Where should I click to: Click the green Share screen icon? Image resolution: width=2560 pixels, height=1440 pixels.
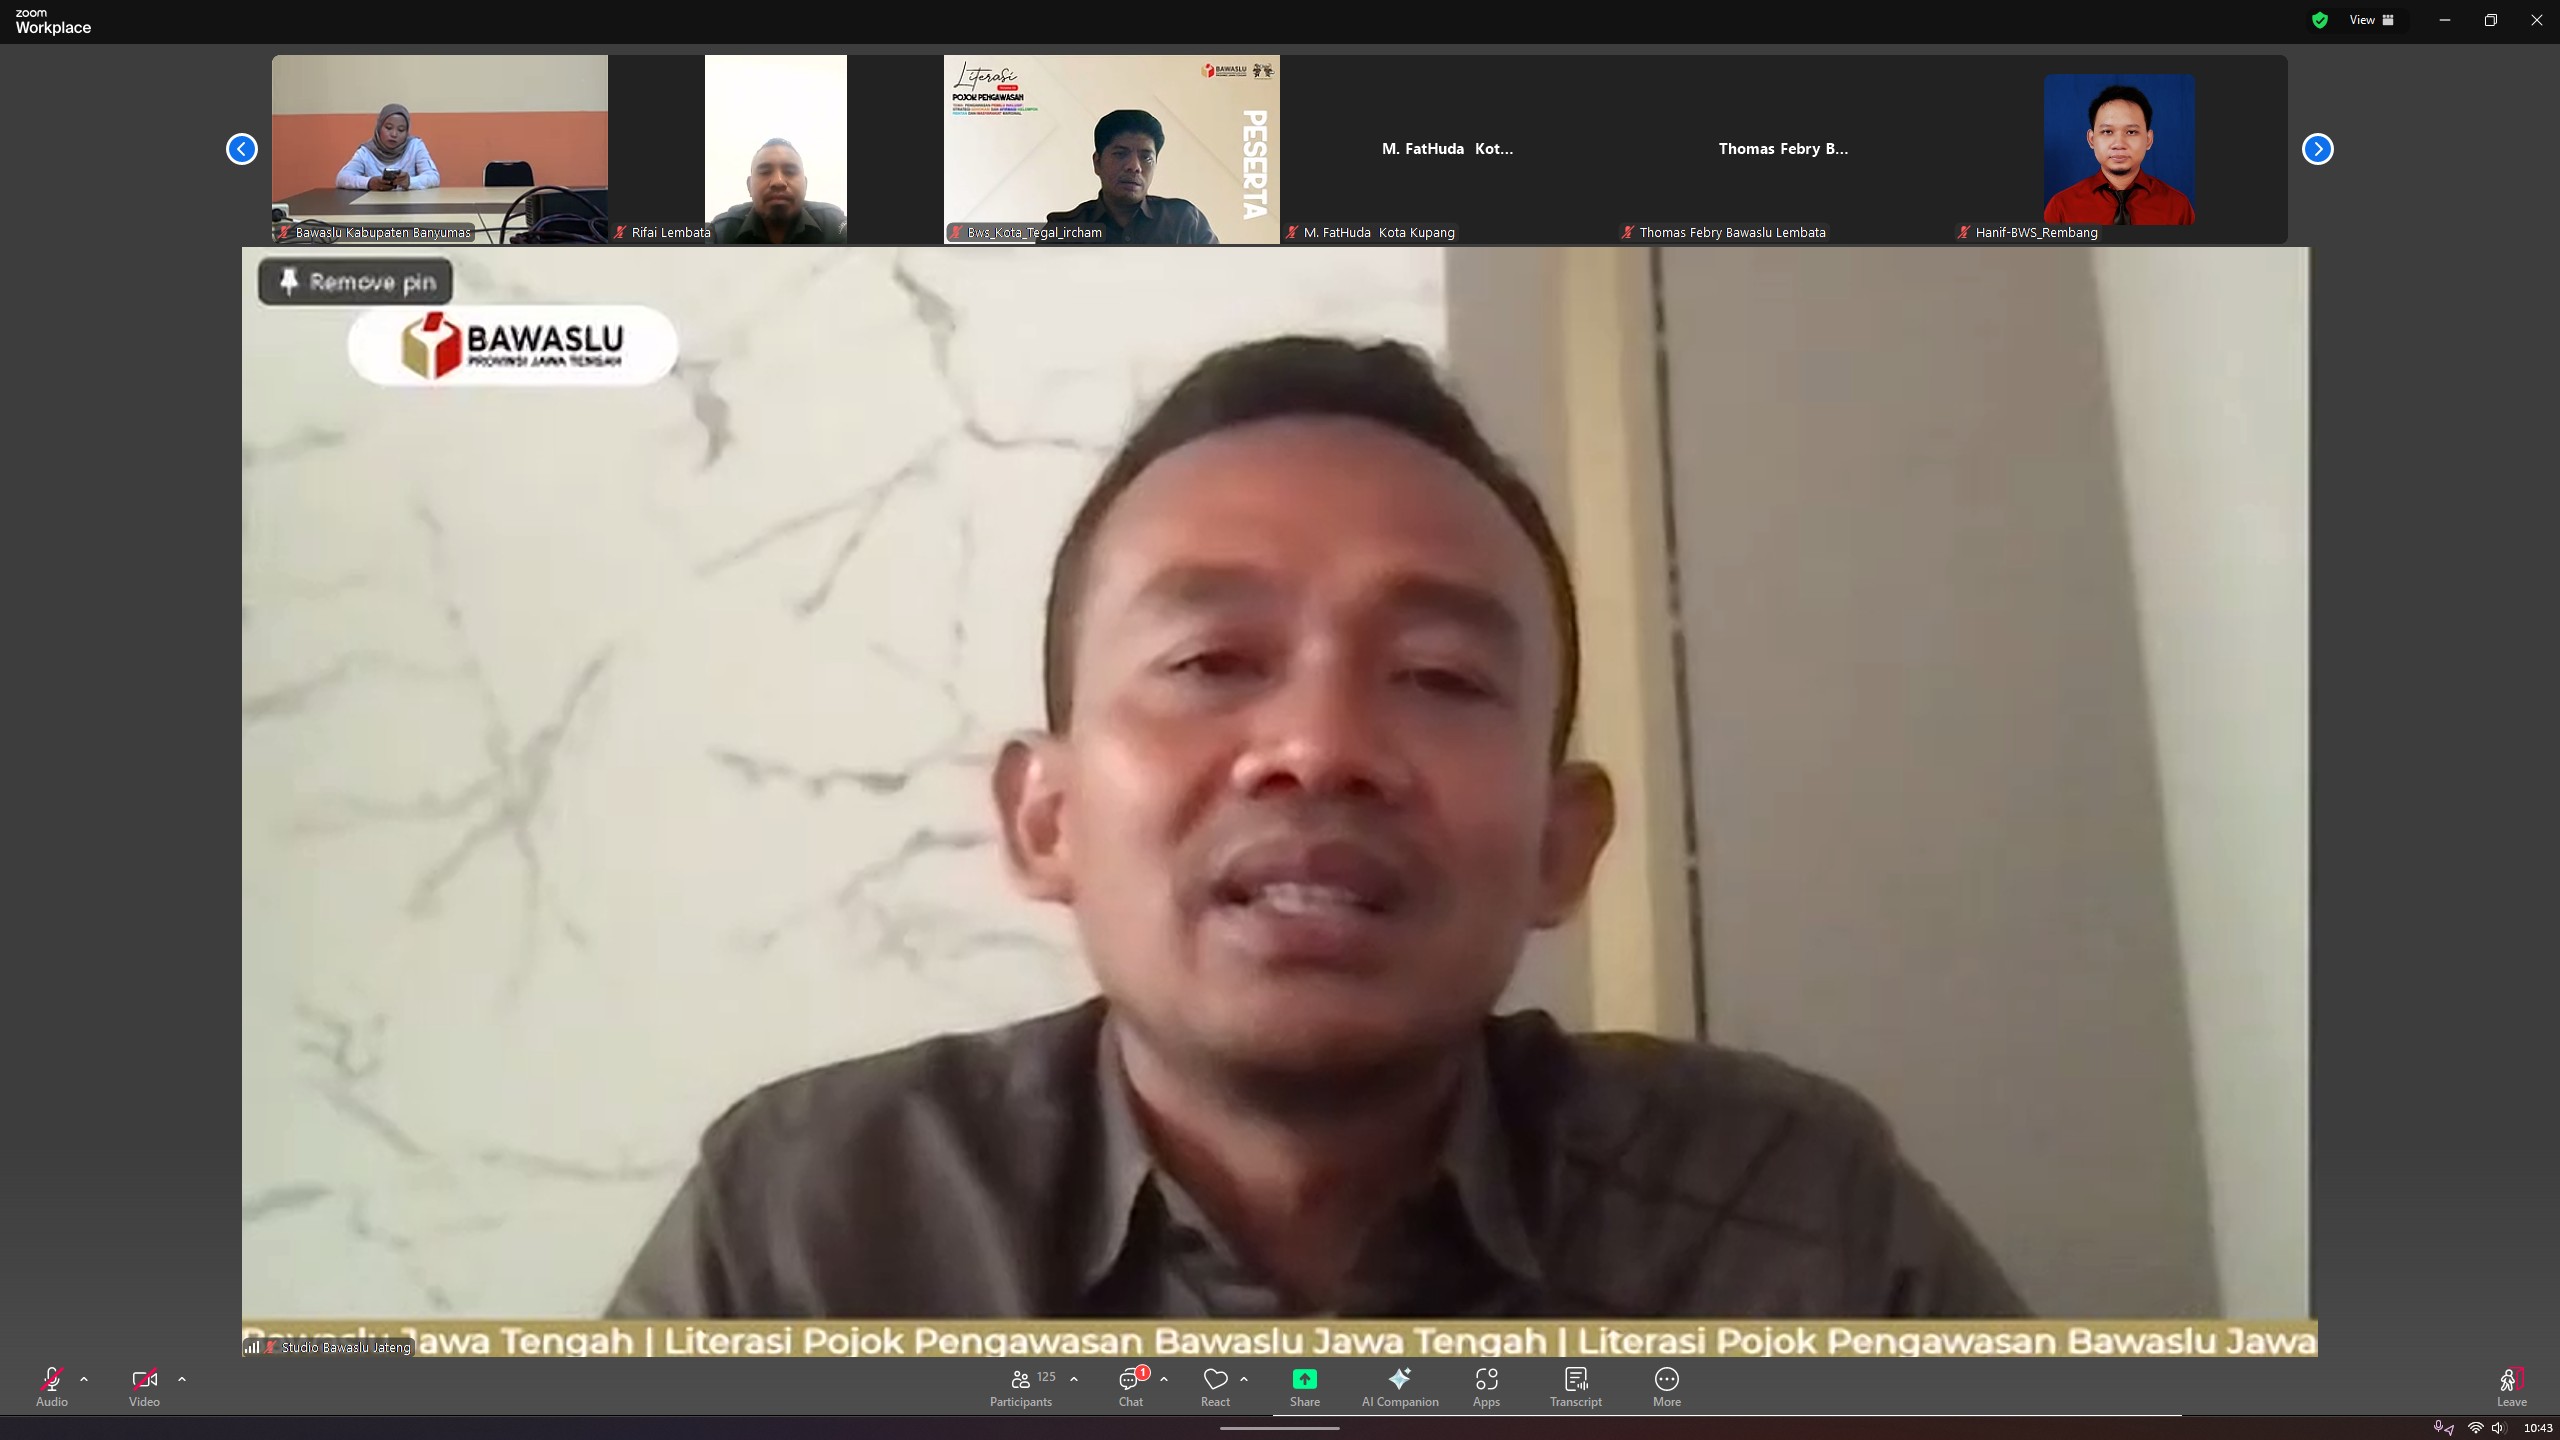(x=1304, y=1379)
